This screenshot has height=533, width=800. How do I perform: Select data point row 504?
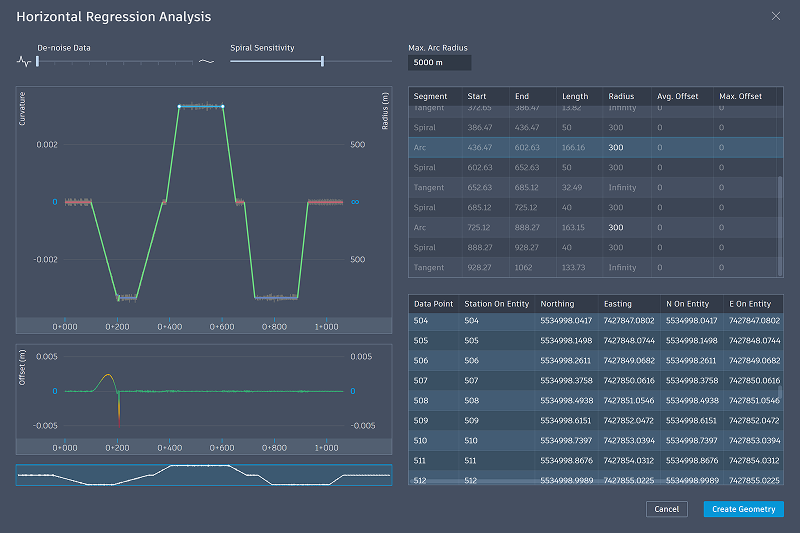tap(595, 320)
